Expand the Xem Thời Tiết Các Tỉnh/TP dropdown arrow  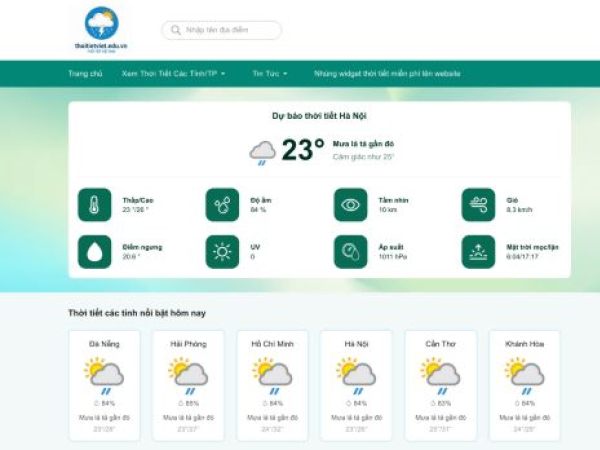click(x=223, y=73)
